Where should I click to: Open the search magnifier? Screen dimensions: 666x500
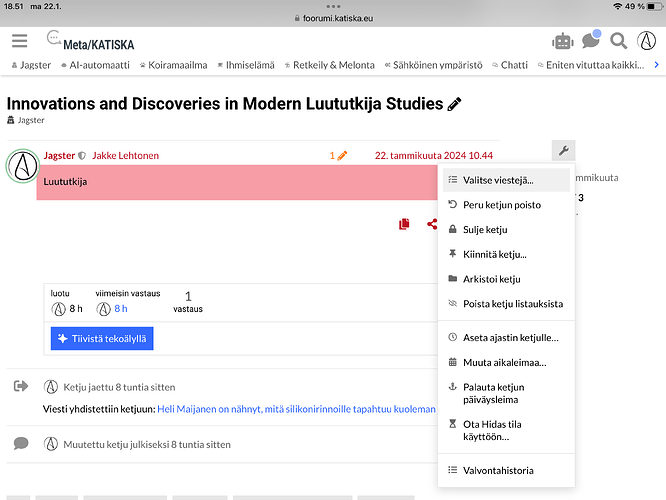click(618, 41)
